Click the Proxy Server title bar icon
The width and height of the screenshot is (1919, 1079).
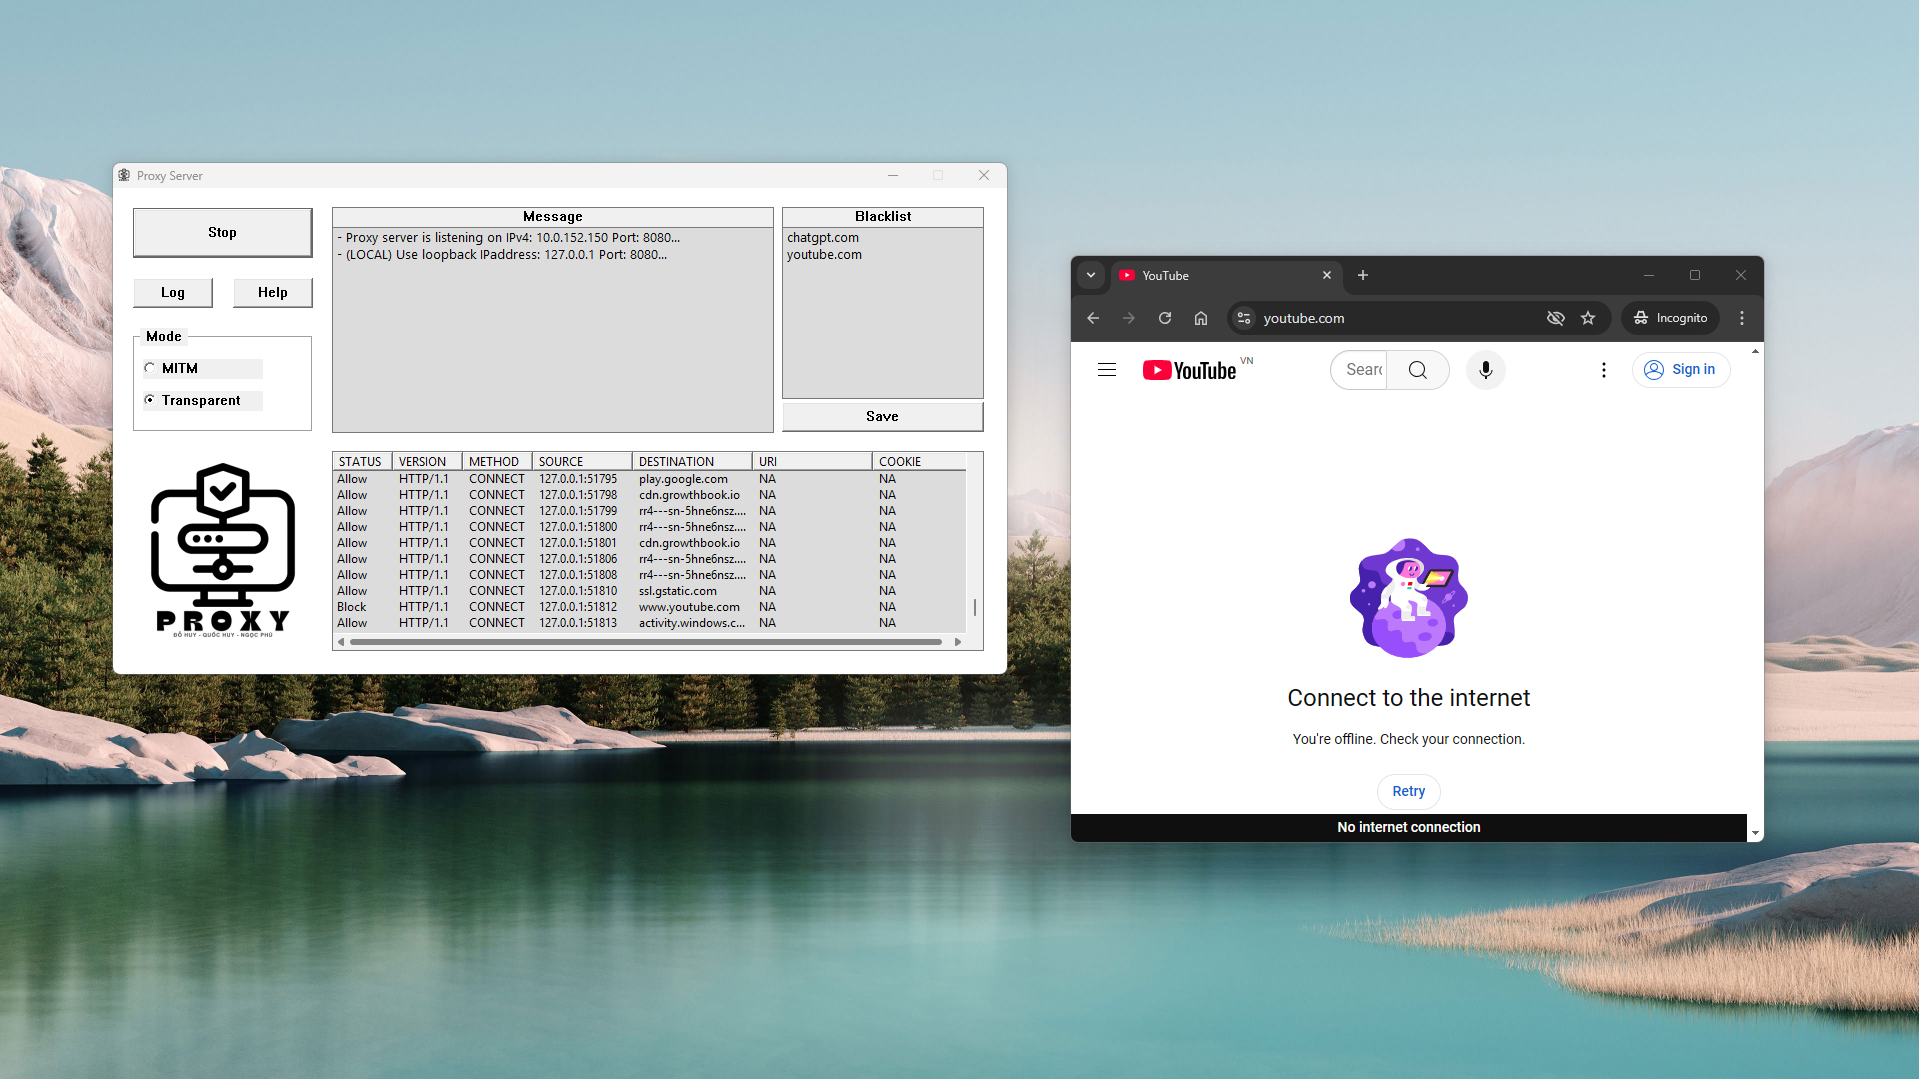(x=124, y=175)
